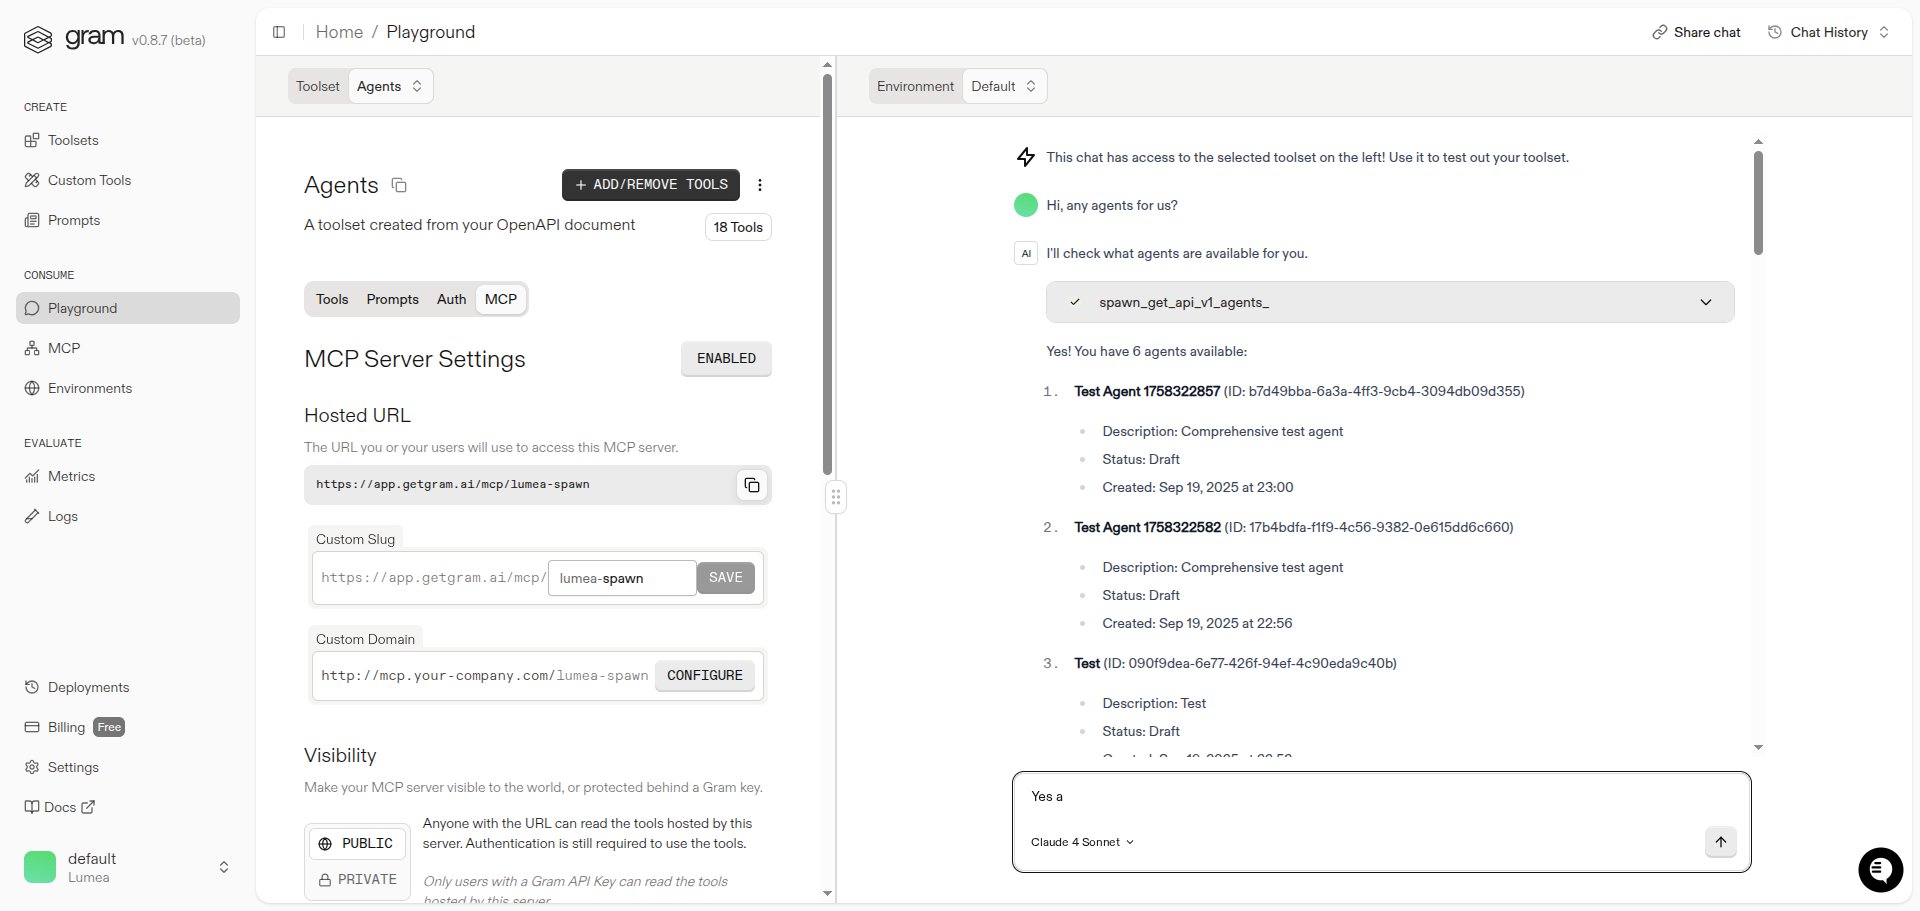Click 'Test Agent 1758322582' agent name
Viewport: 1920px width, 911px height.
1147,527
